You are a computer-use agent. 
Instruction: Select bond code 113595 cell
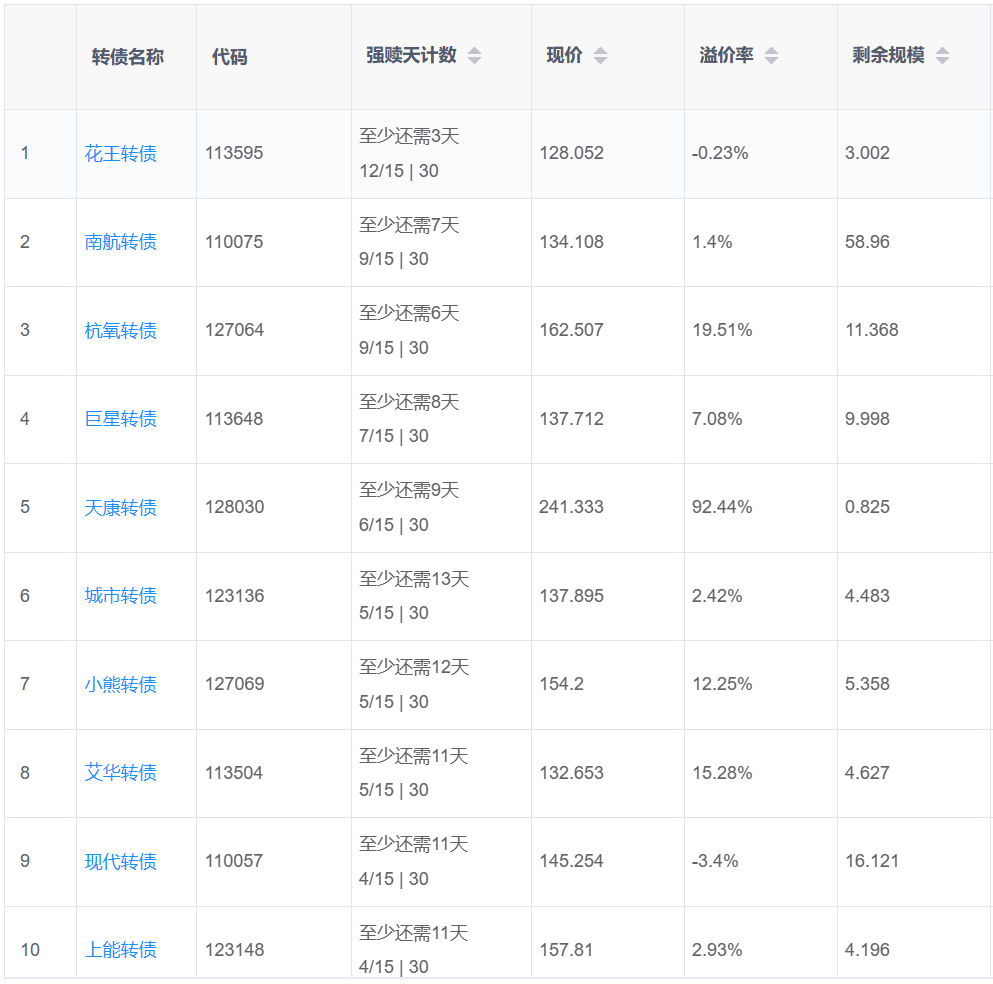(234, 154)
